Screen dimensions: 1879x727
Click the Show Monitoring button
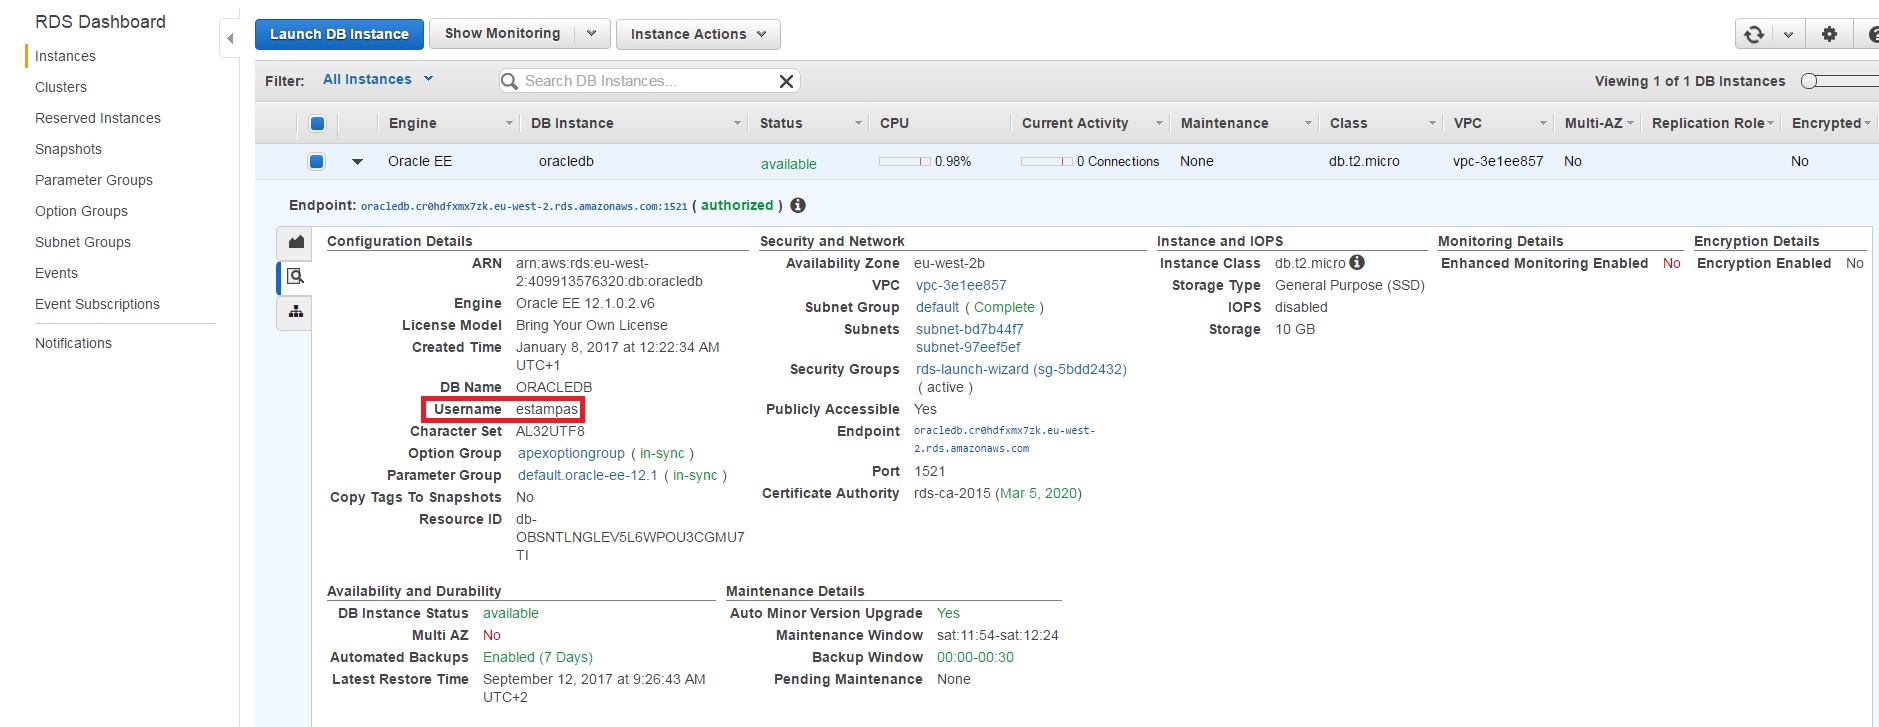click(x=502, y=34)
